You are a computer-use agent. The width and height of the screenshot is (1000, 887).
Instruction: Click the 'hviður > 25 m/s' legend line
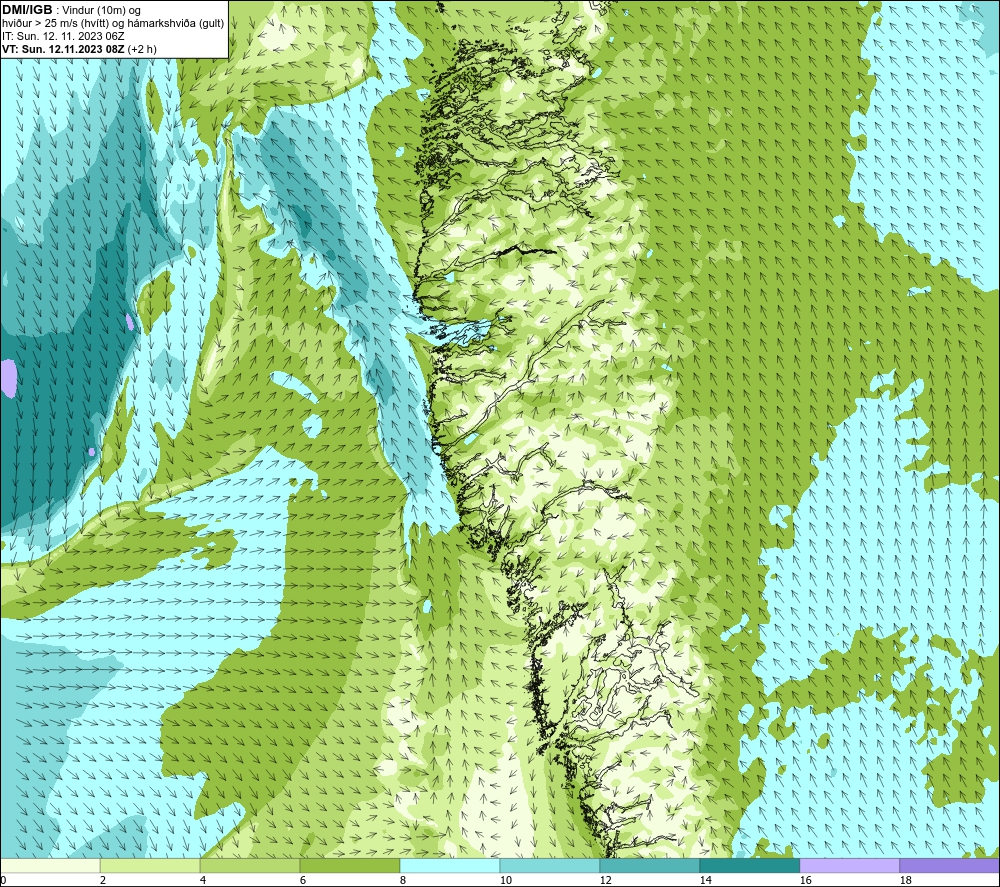pyautogui.click(x=113, y=24)
